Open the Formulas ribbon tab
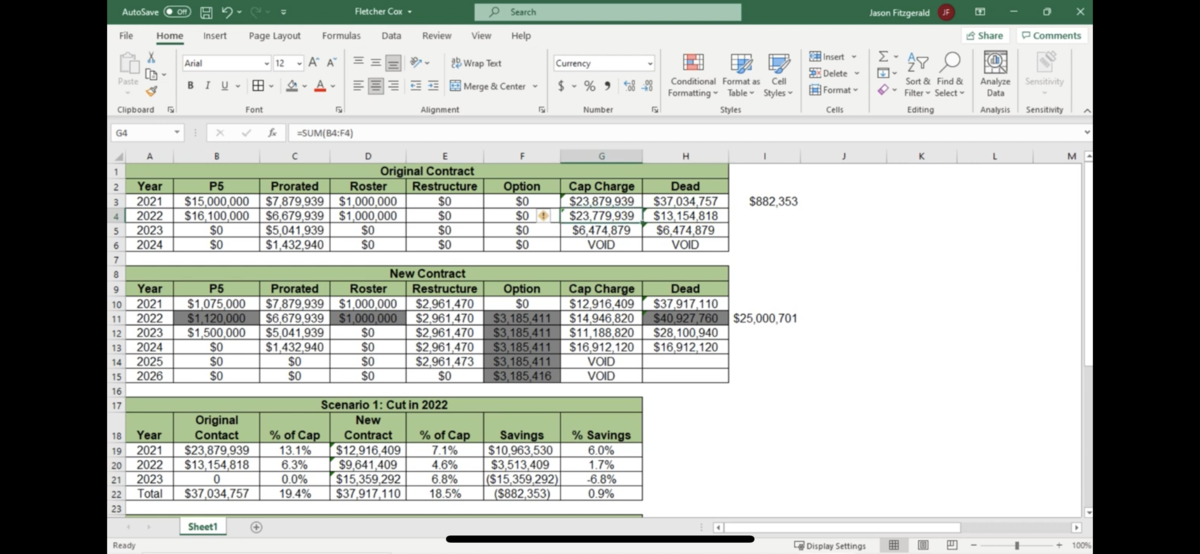 (x=341, y=36)
